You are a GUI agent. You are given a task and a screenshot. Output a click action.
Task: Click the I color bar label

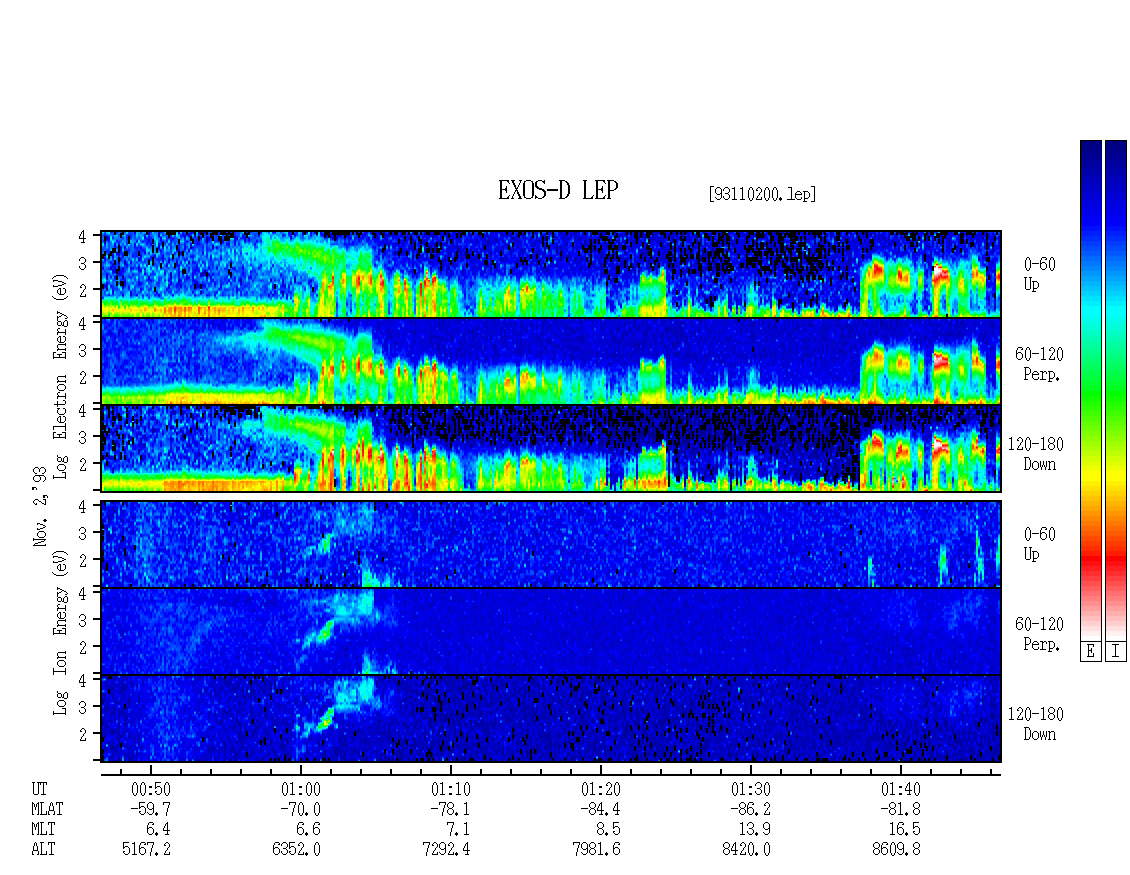point(1116,652)
